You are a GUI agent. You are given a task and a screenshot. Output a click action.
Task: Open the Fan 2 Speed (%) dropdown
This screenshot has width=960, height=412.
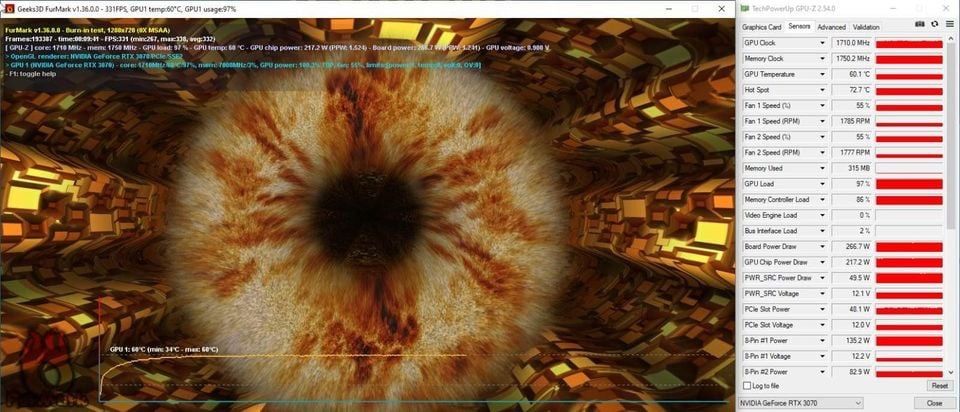[822, 137]
